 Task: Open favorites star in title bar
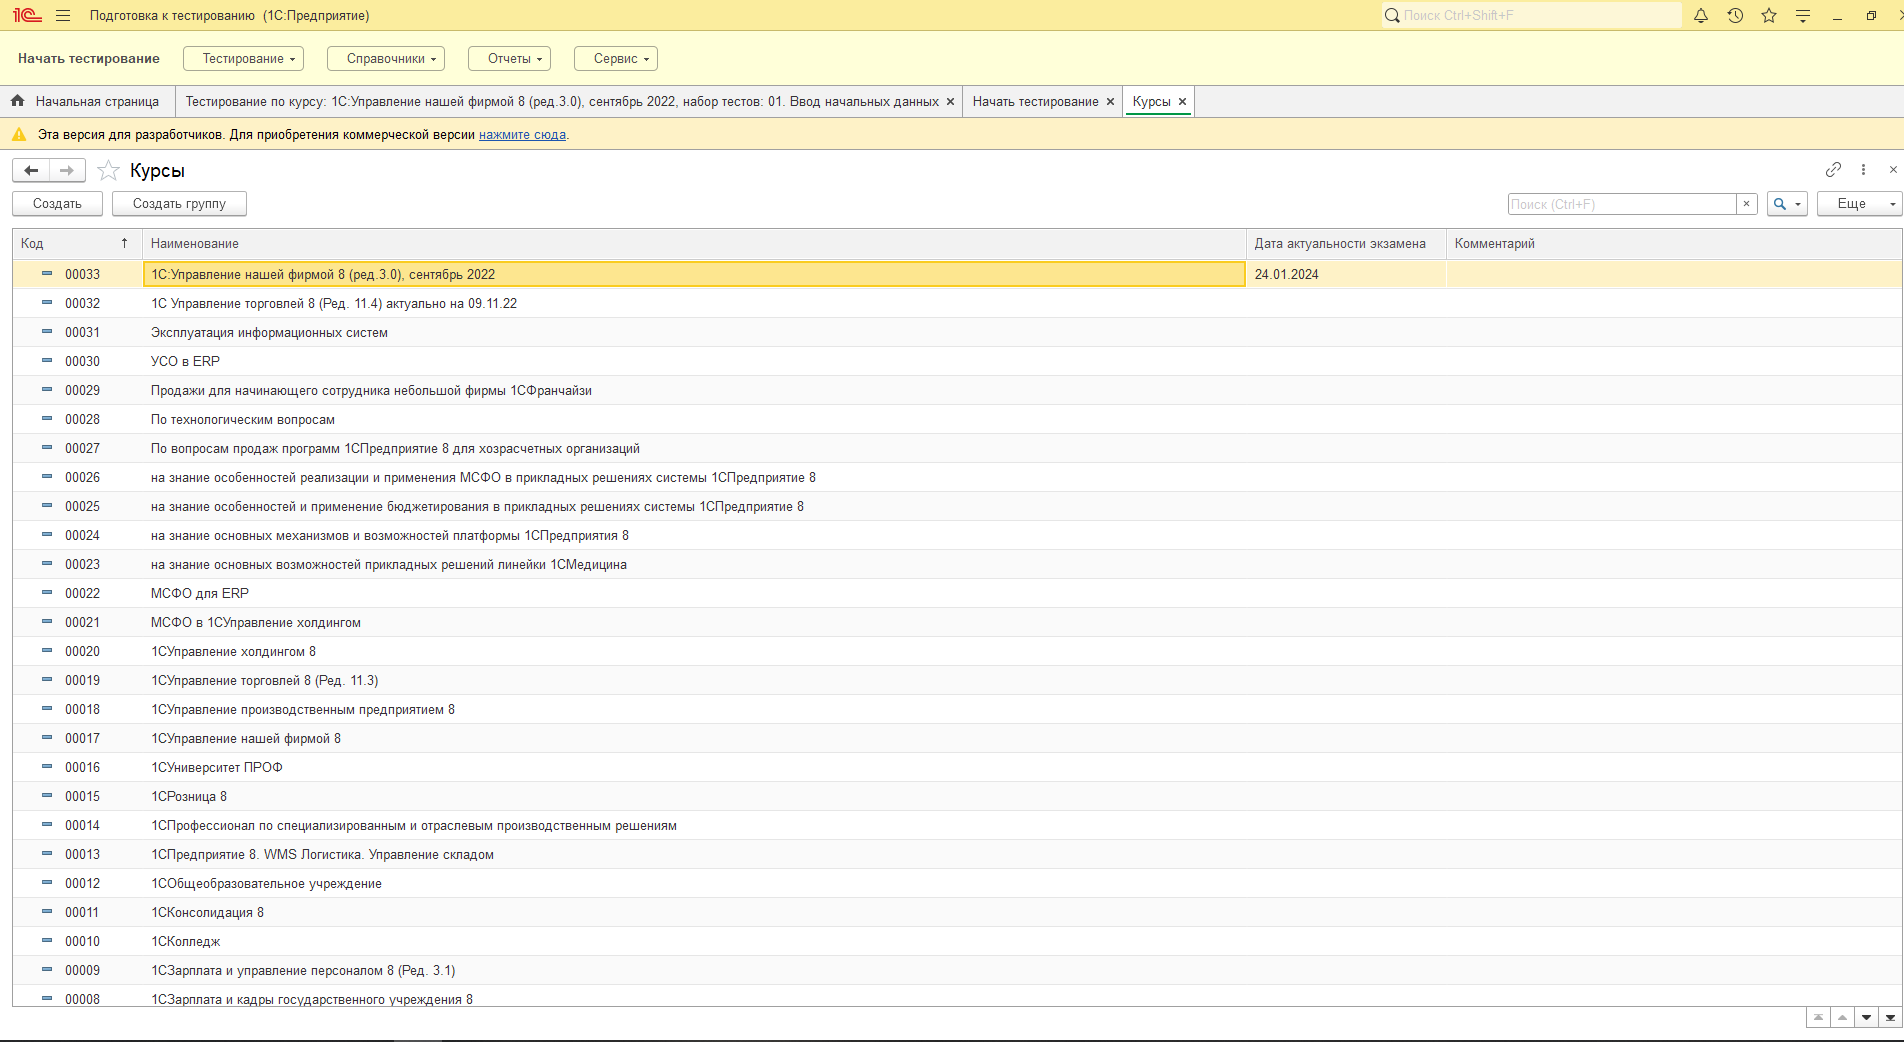(1769, 16)
